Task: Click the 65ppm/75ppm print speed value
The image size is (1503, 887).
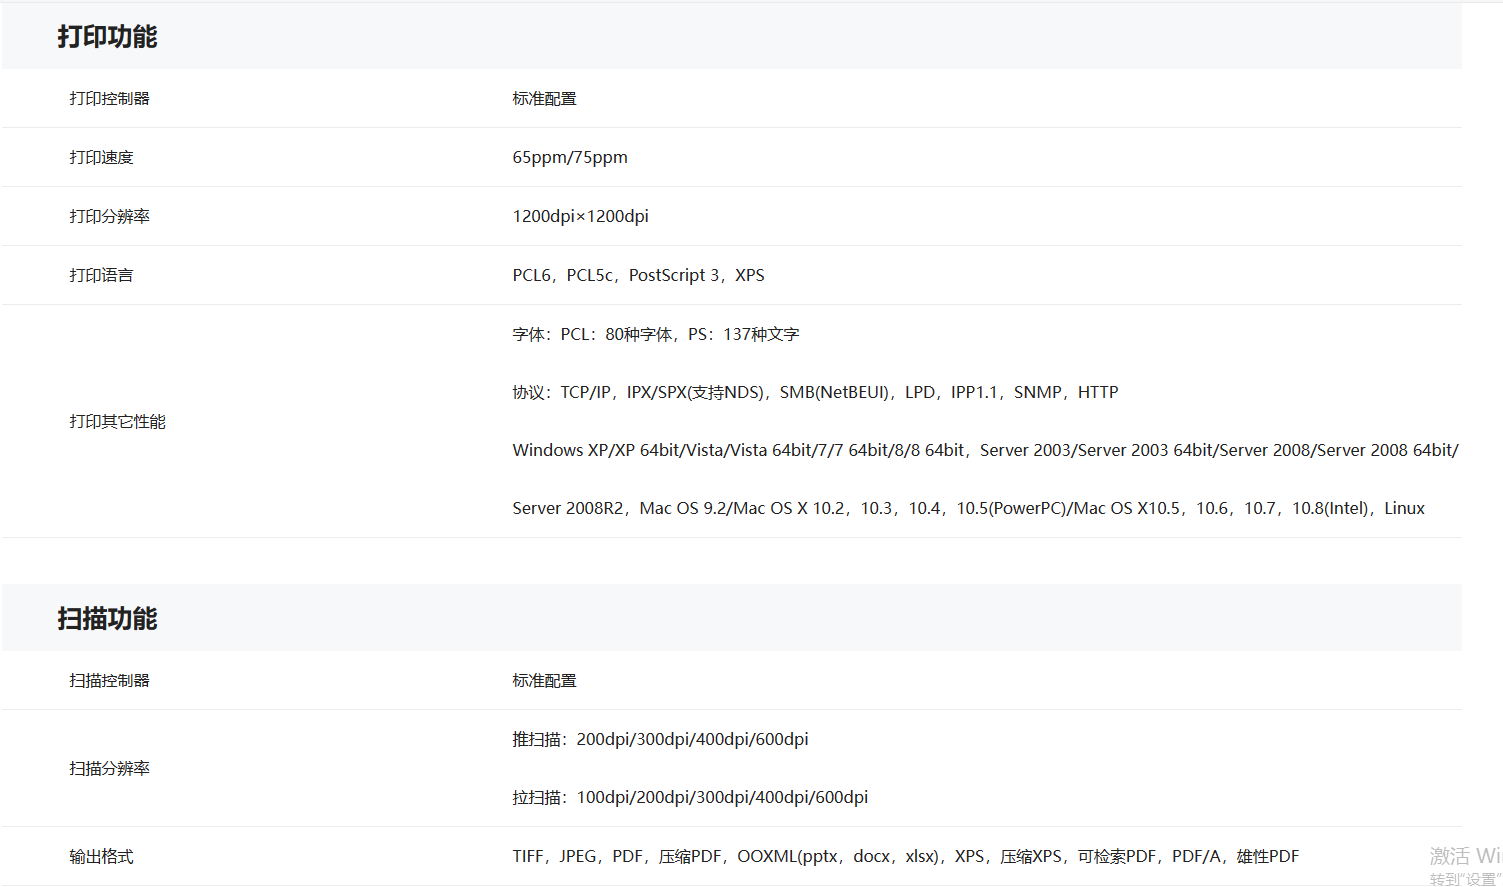Action: pyautogui.click(x=570, y=158)
